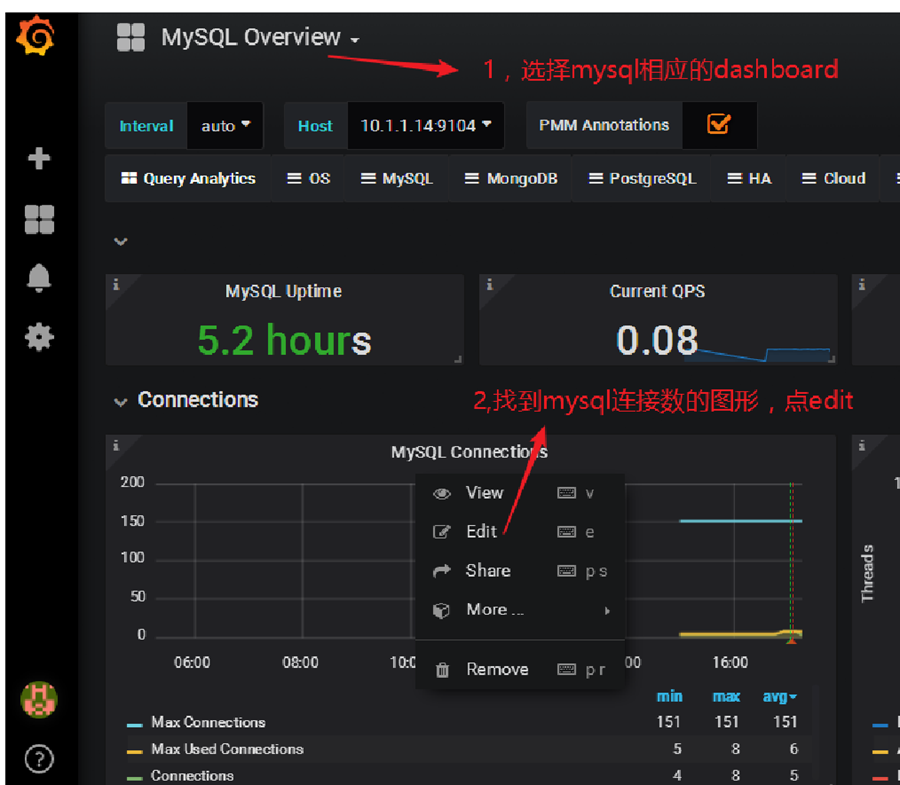Click the info icon on MySQL Uptime panel
The height and width of the screenshot is (785, 900).
pyautogui.click(x=116, y=285)
